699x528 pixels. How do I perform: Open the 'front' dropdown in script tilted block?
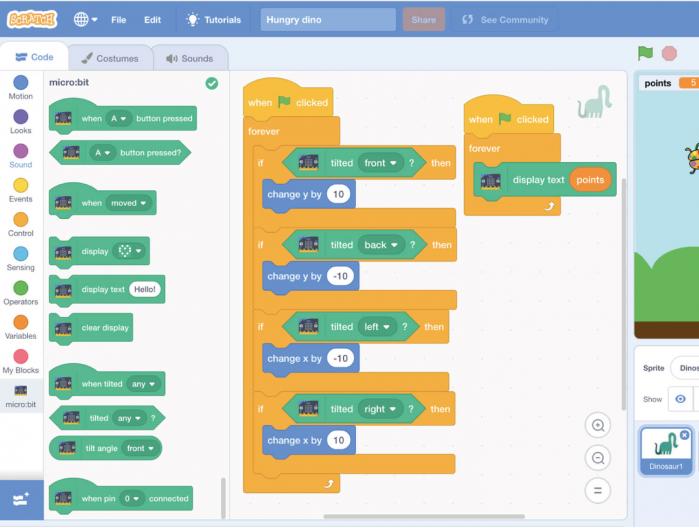click(x=380, y=163)
